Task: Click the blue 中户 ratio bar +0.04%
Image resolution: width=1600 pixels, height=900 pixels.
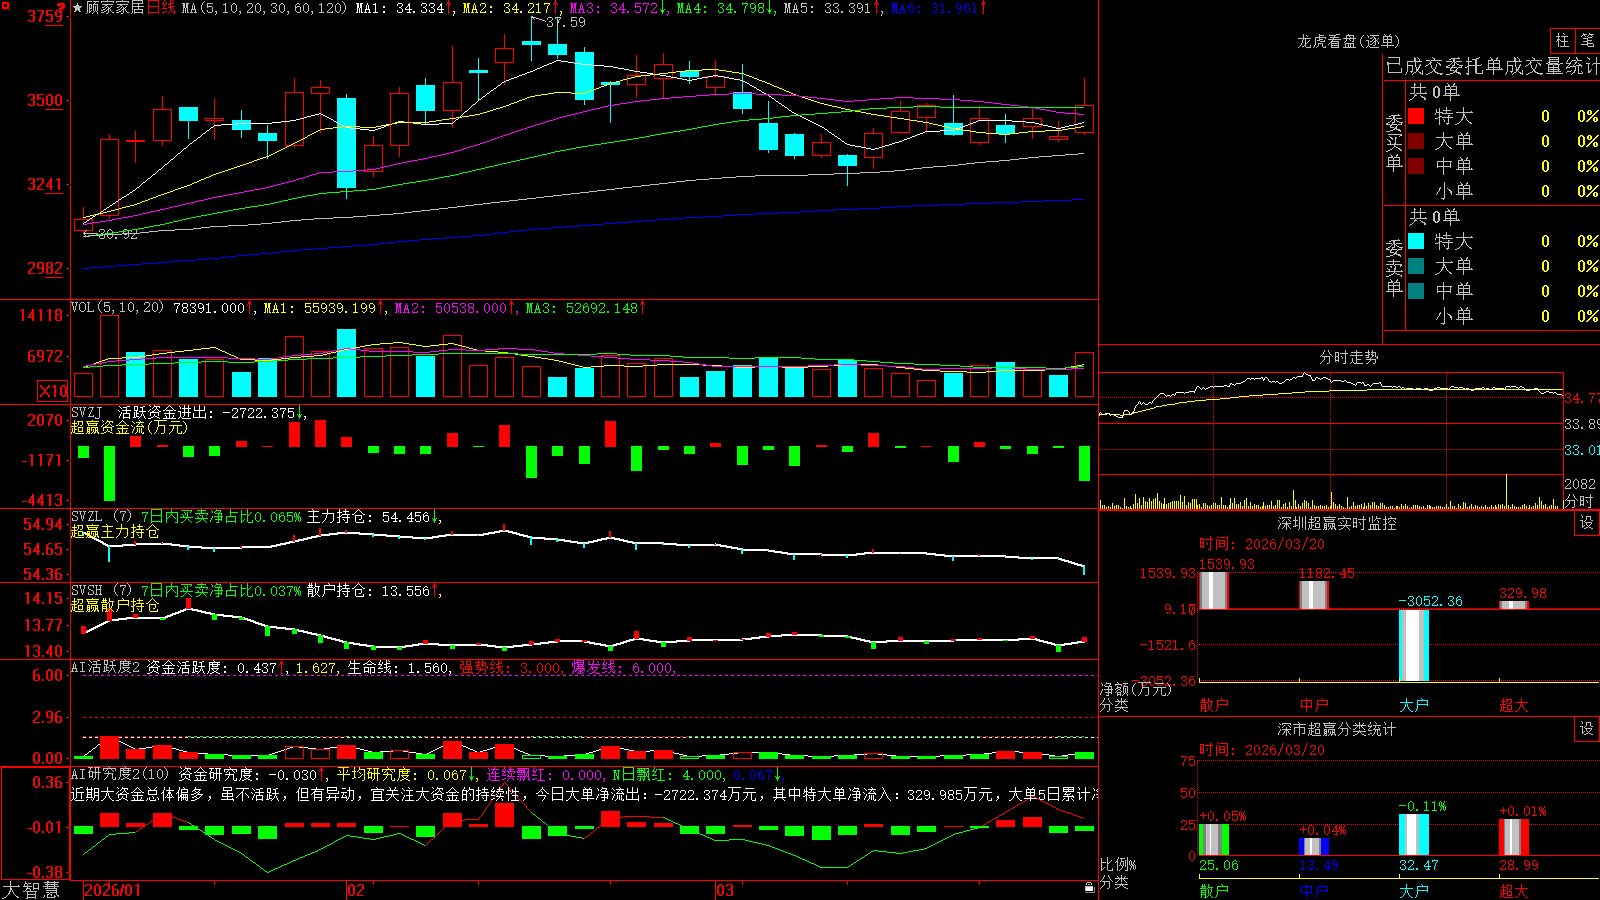Action: tap(1314, 847)
